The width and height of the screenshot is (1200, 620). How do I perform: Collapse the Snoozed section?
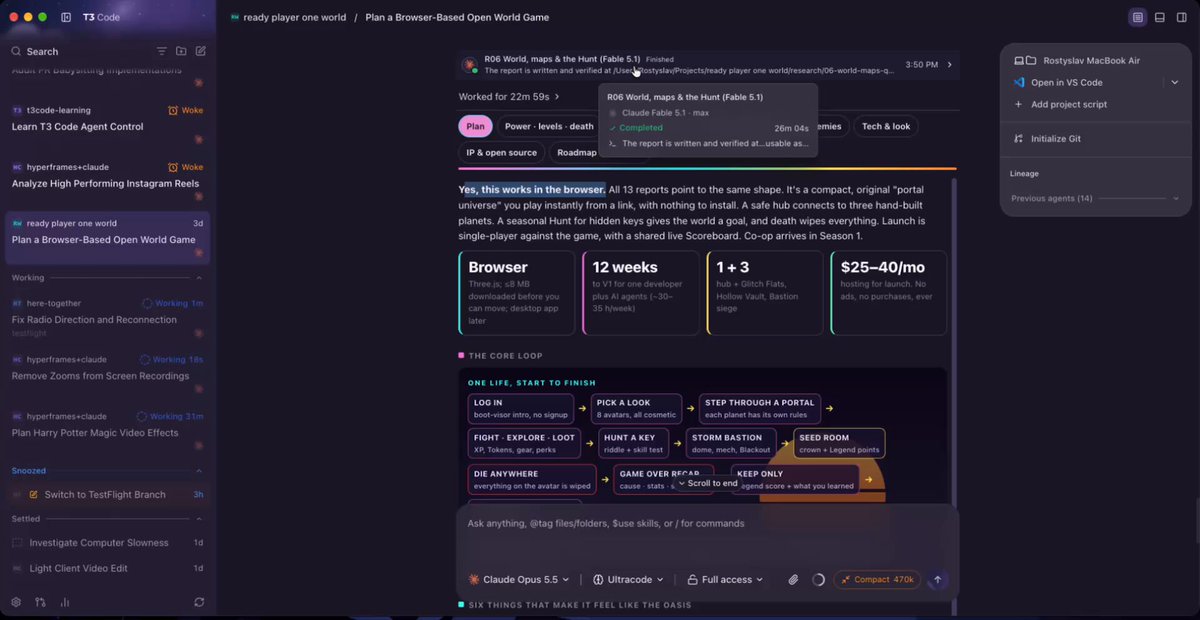[x=199, y=471]
